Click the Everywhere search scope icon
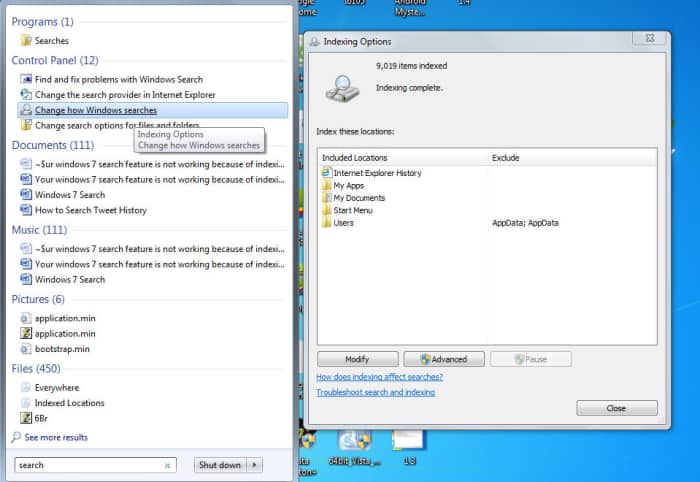Image resolution: width=700 pixels, height=482 pixels. (x=26, y=387)
